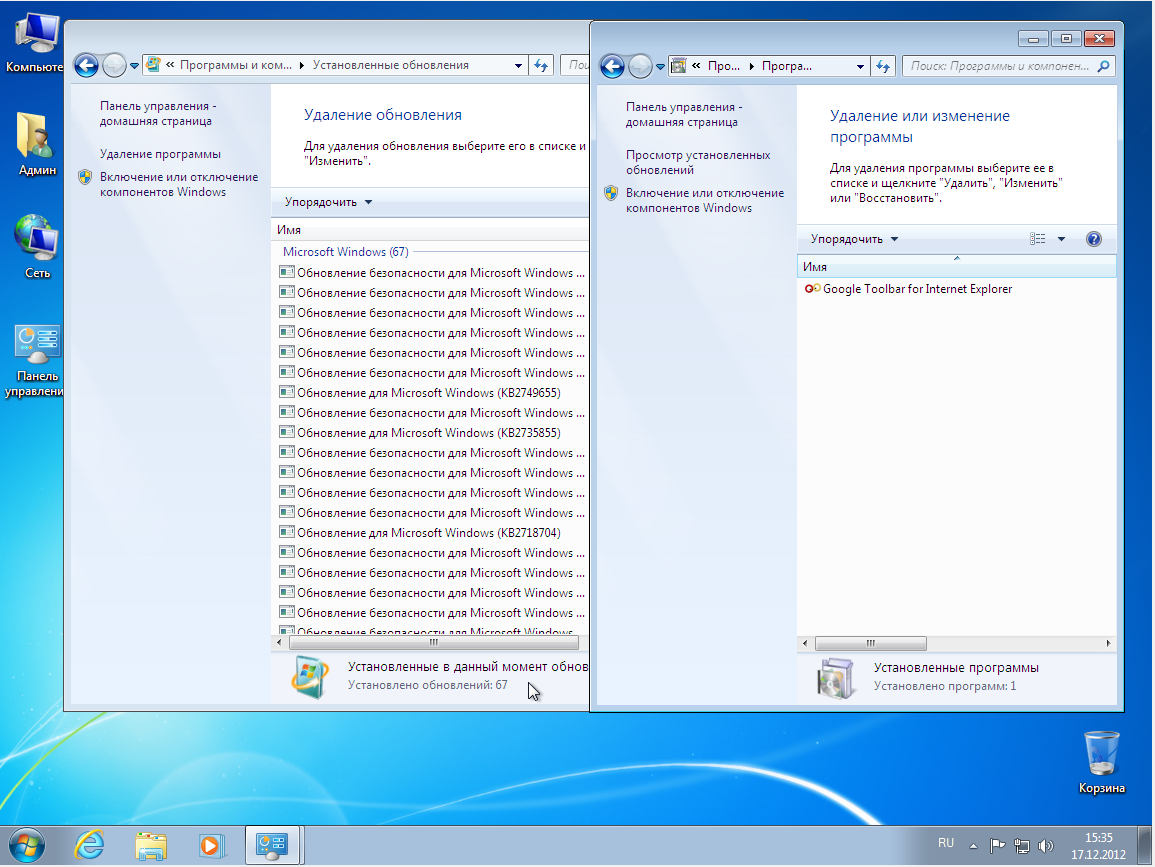Open Control Panel home page link in Programs window
Image resolution: width=1155 pixels, height=867 pixels.
[x=684, y=115]
